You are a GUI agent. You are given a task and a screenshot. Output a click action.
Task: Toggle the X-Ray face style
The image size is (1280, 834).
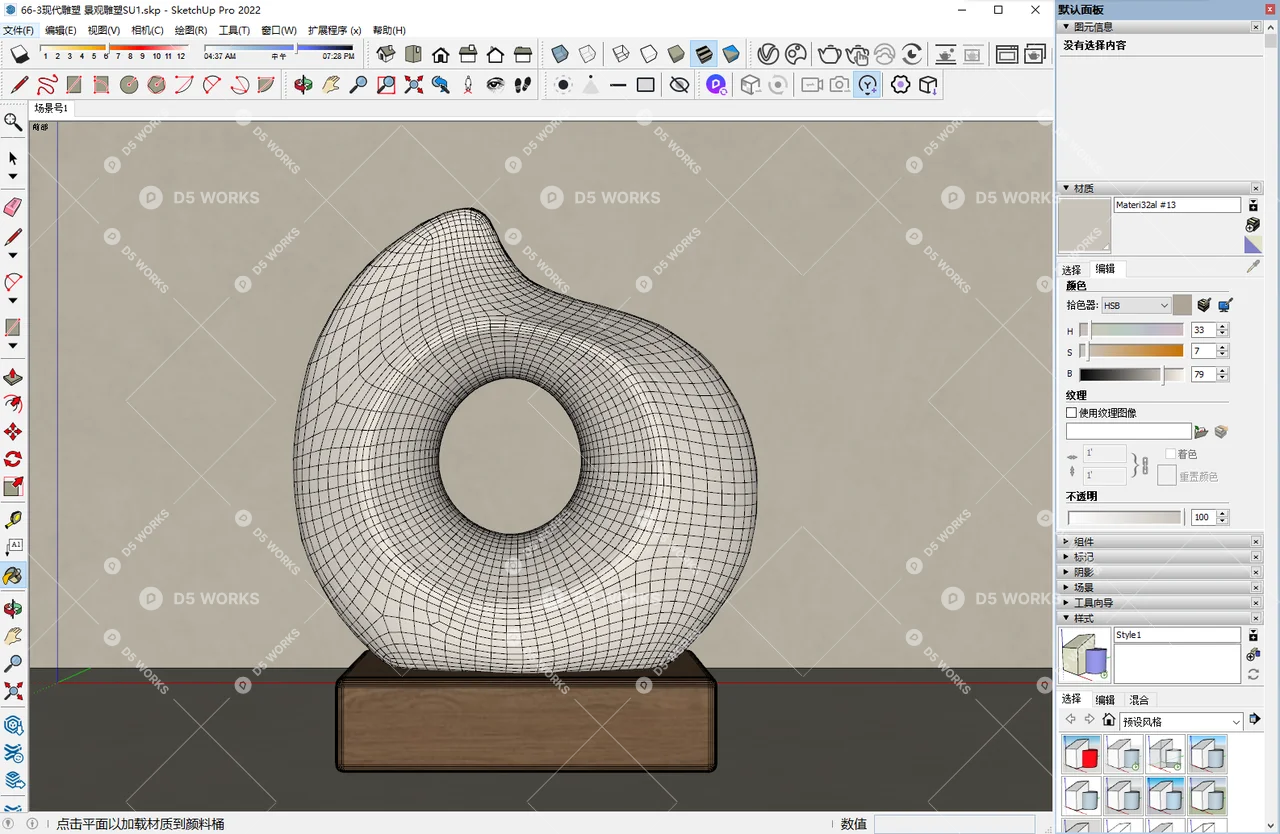coord(560,54)
